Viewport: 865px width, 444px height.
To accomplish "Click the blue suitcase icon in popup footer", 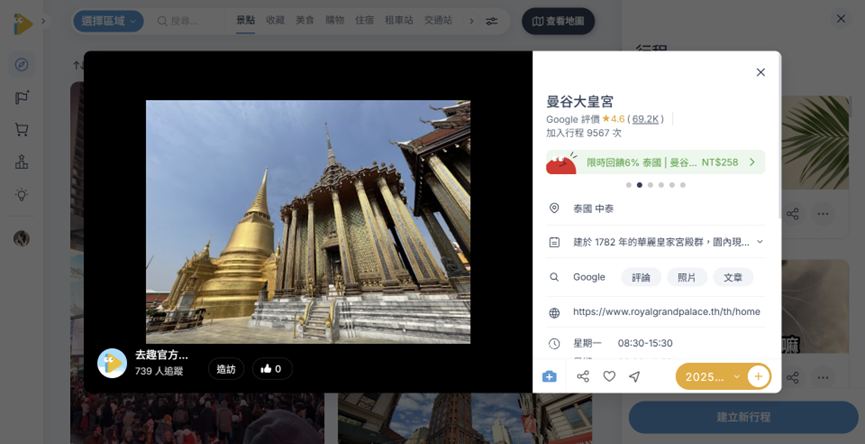I will point(549,376).
